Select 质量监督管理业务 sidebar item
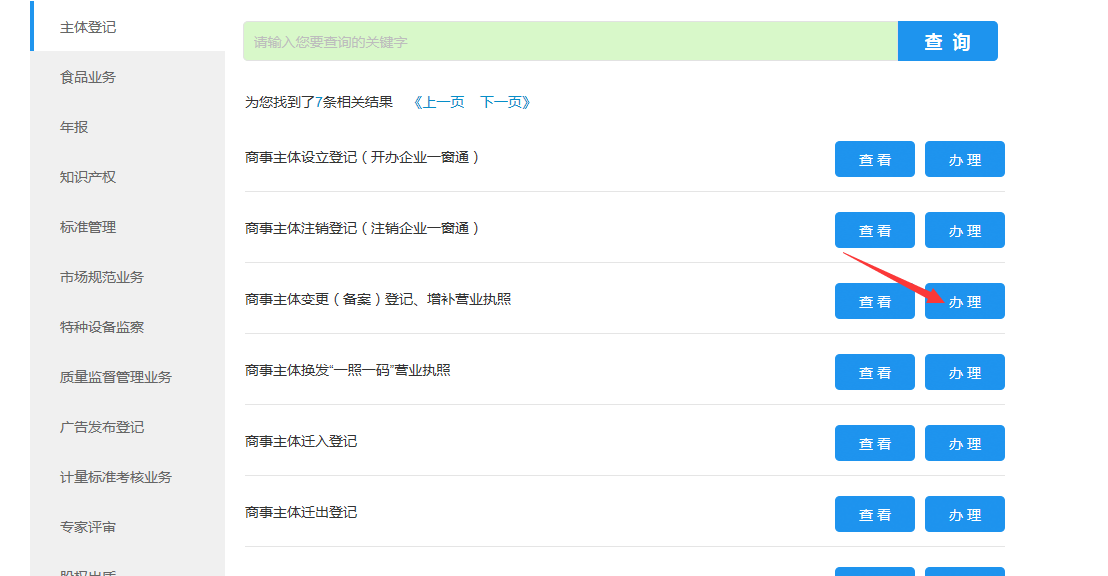The height and width of the screenshot is (576, 1108). [116, 377]
